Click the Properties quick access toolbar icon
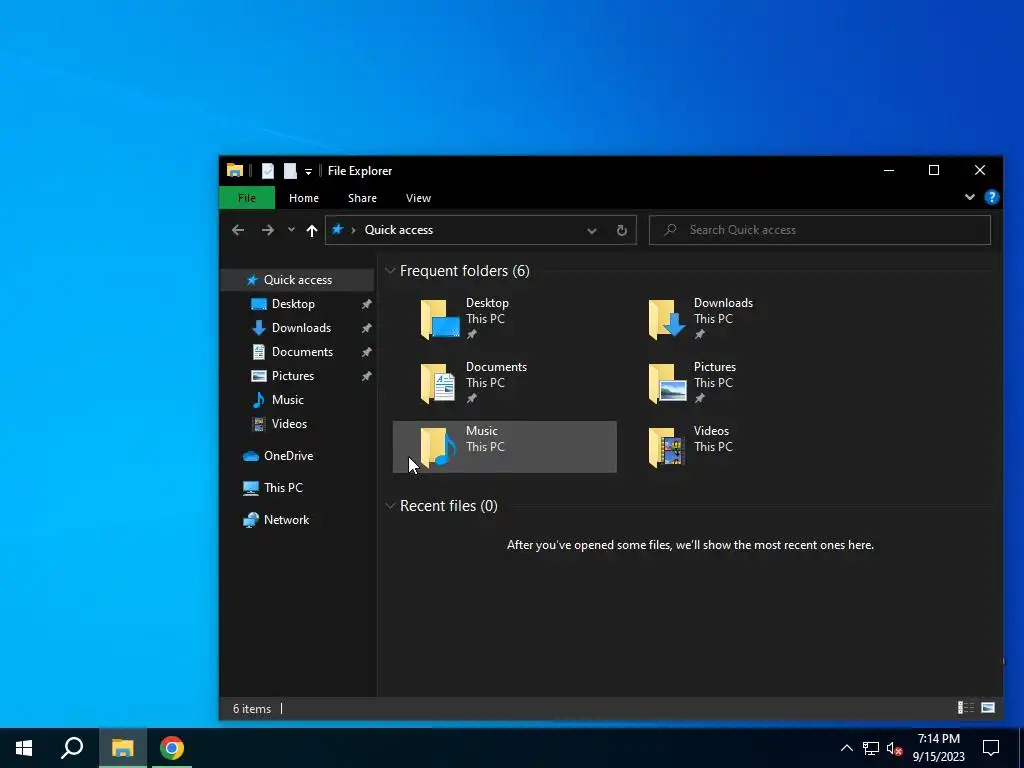Image resolution: width=1024 pixels, height=768 pixels. click(268, 171)
